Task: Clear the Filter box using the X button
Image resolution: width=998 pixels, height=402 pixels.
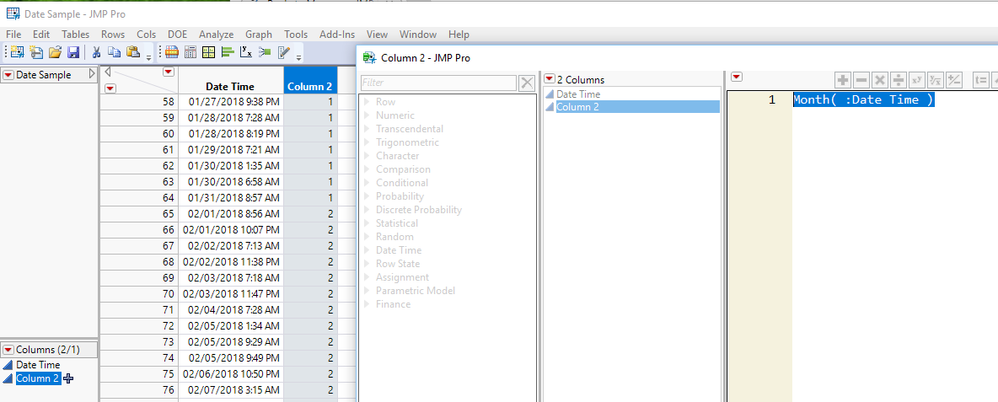Action: [527, 83]
